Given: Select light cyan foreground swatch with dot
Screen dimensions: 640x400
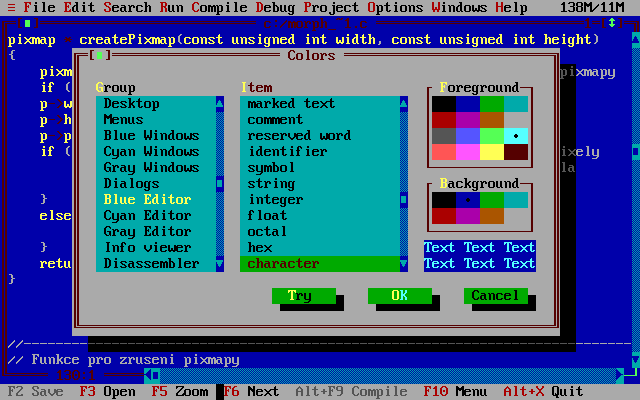Looking at the screenshot, I should tap(516, 136).
